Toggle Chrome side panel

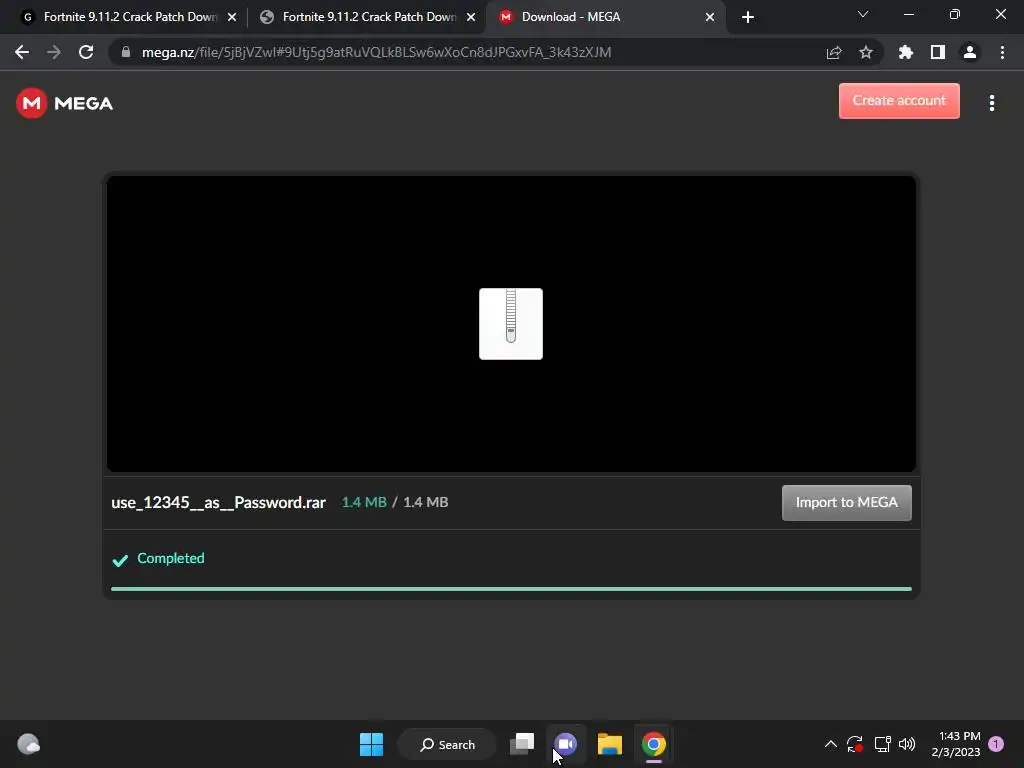[x=937, y=52]
